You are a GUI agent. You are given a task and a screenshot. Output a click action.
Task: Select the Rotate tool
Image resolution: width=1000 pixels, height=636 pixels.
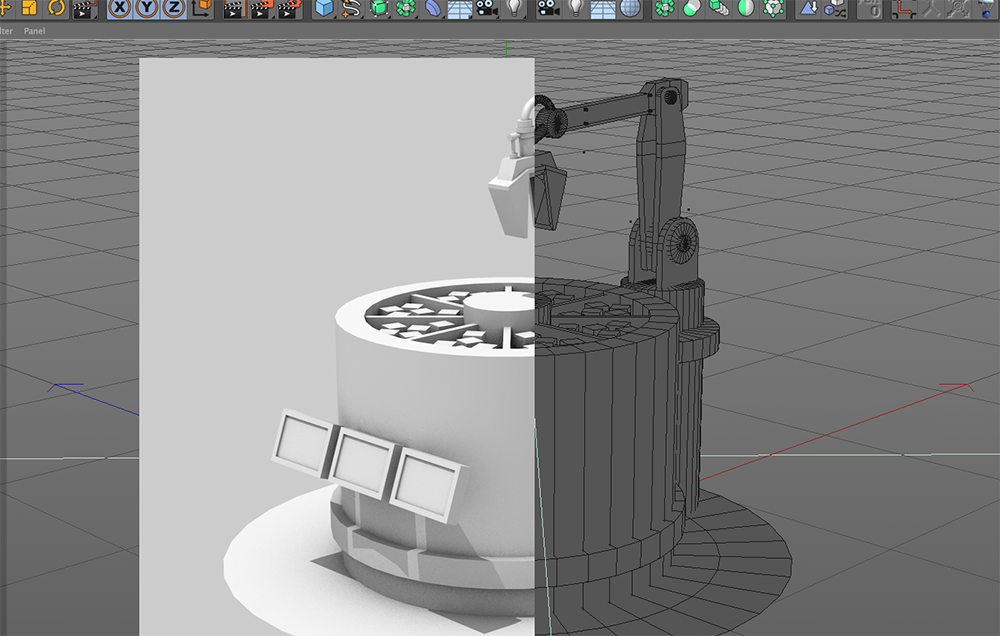click(x=56, y=8)
